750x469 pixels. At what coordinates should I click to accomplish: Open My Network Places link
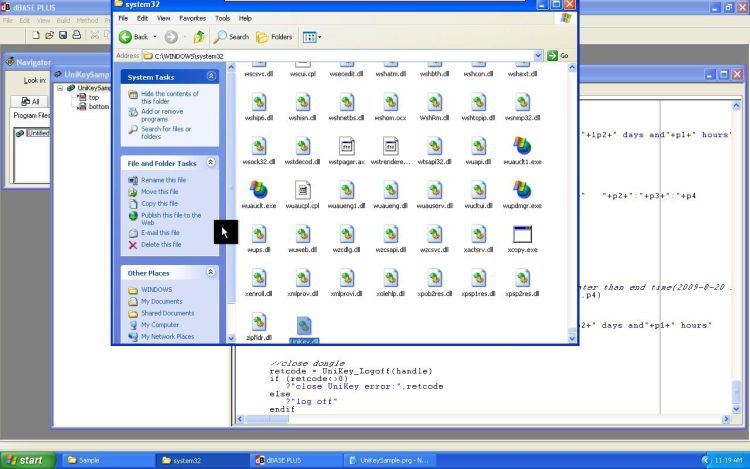coord(167,337)
